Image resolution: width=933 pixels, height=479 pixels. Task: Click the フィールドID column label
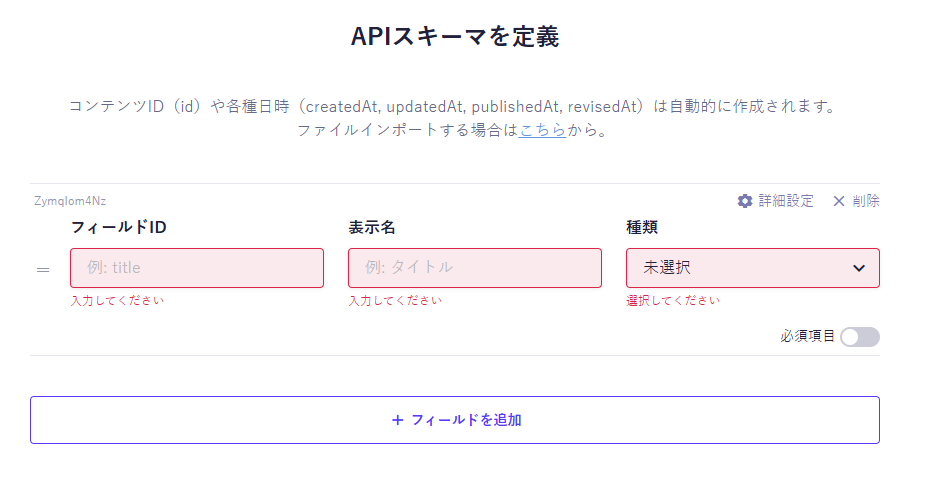pyautogui.click(x=118, y=227)
